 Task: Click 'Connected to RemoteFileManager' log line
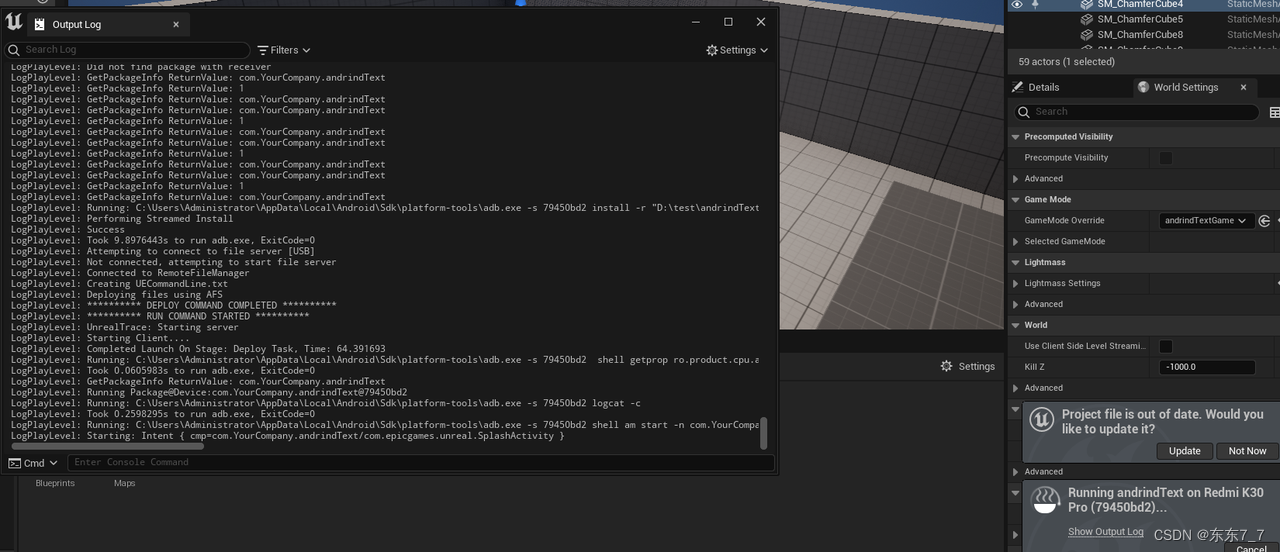[x=130, y=273]
